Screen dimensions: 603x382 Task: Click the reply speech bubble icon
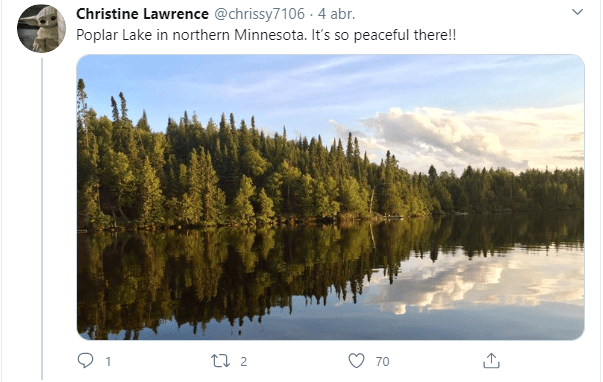pyautogui.click(x=85, y=361)
